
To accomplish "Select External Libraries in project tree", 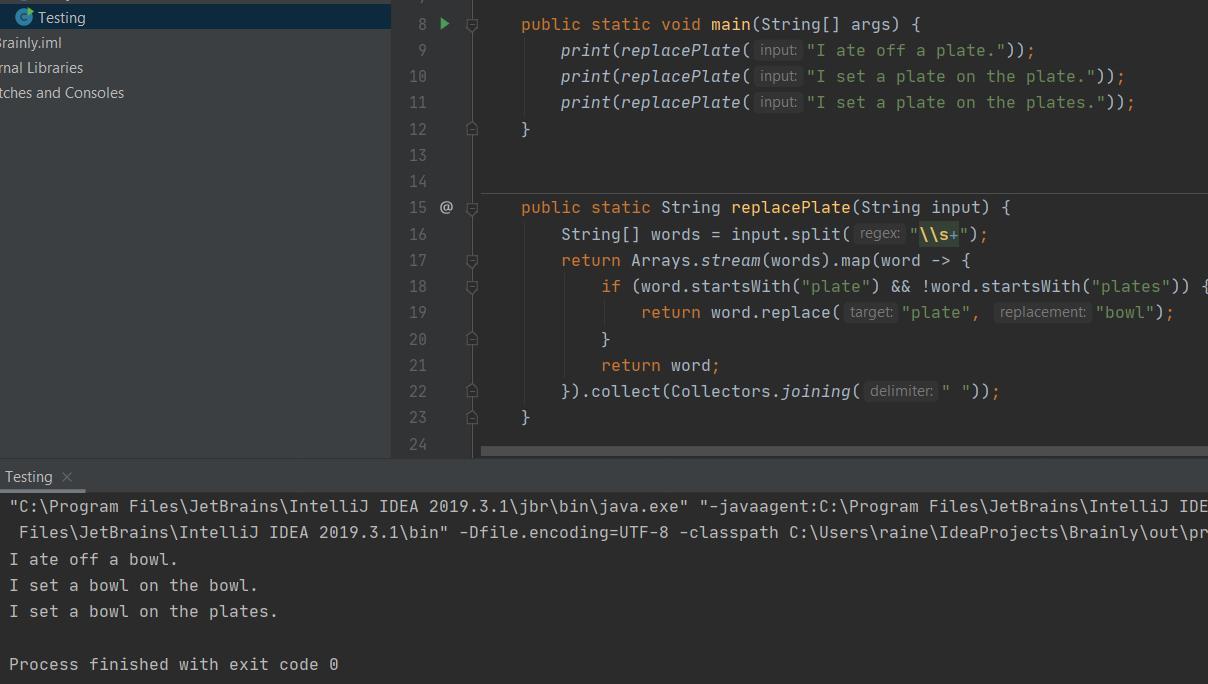I will click(41, 68).
